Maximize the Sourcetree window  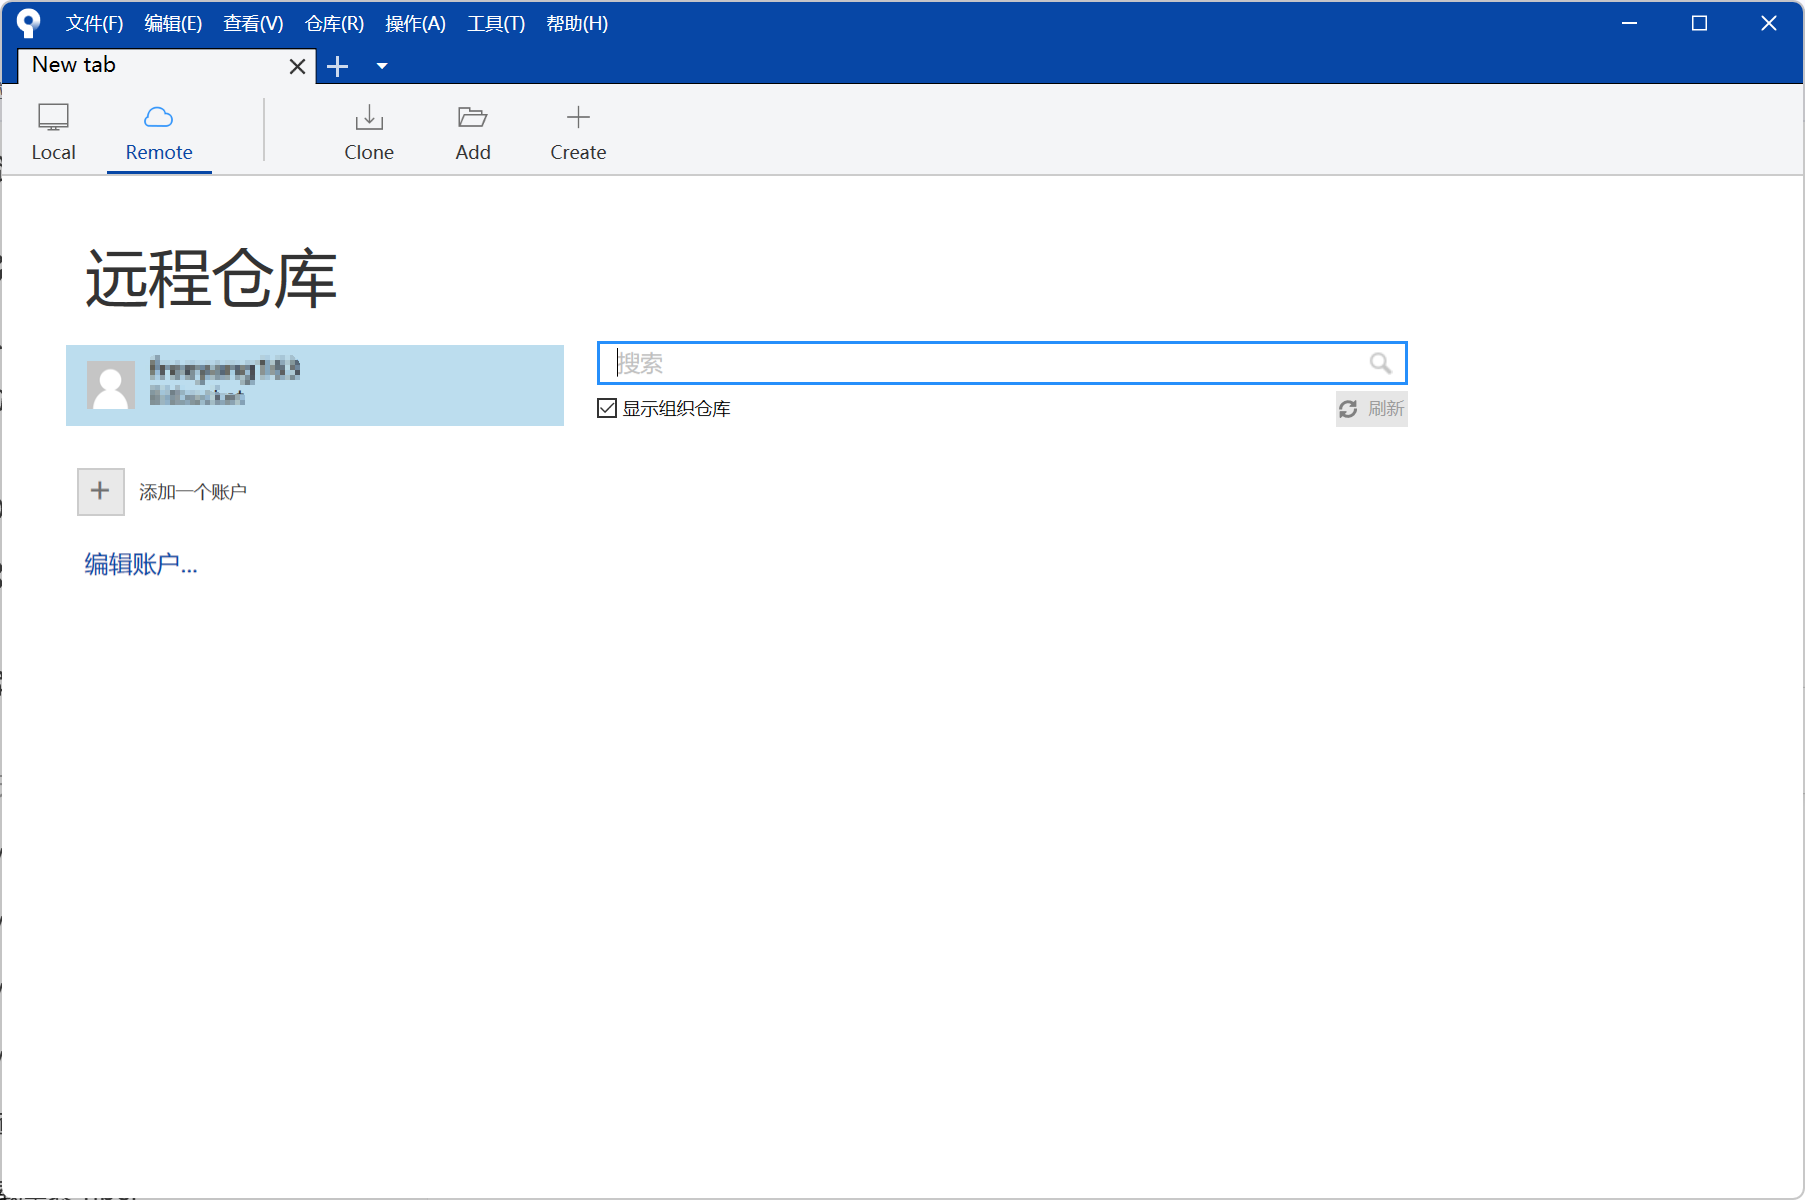pos(1699,23)
